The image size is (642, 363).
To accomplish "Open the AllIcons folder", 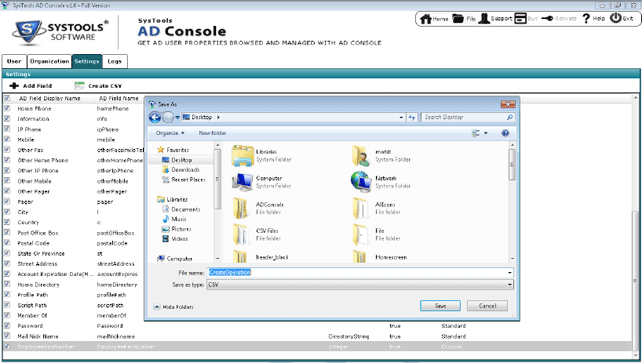I will [361, 208].
